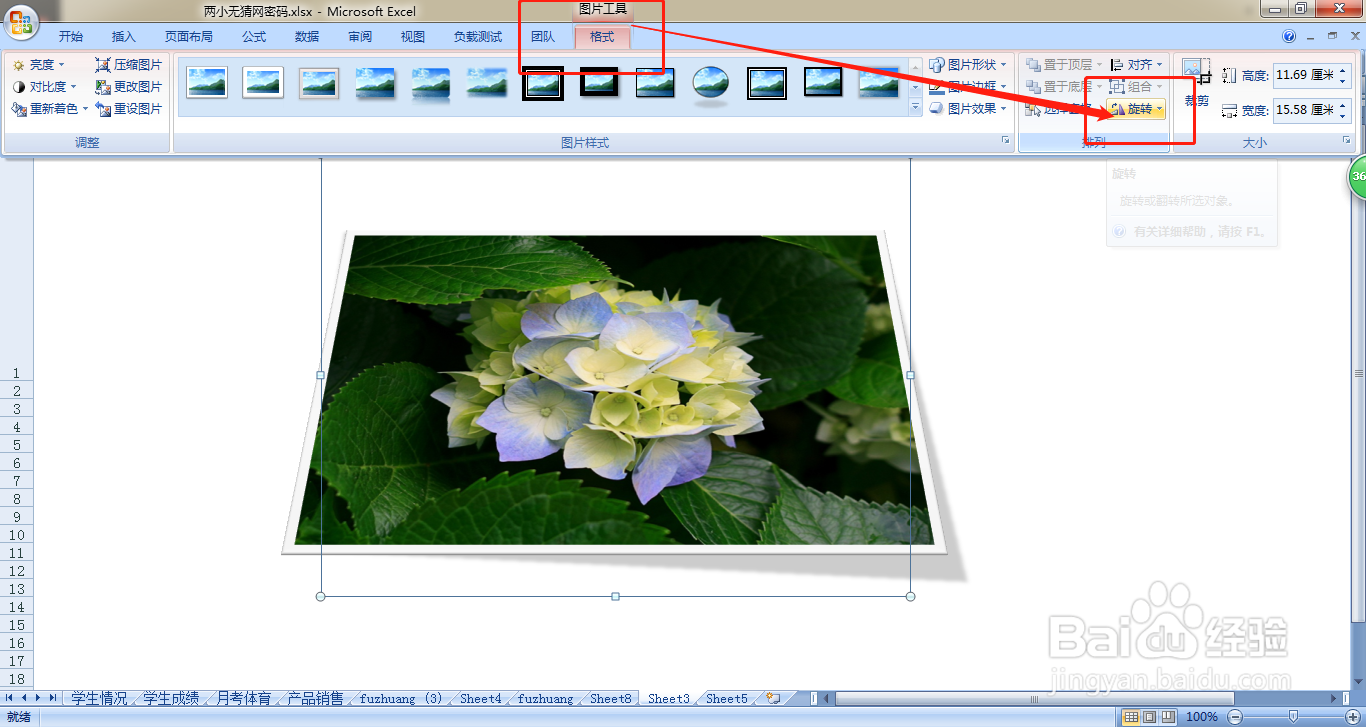Edit the 高度 height value field
Screen dimensions: 1366x727
coord(1304,75)
